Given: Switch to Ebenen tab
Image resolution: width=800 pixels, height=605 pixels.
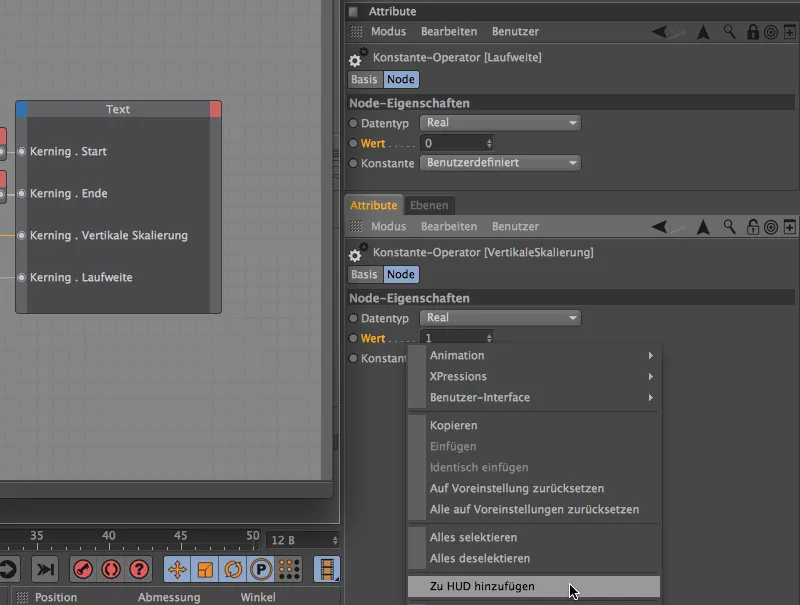Looking at the screenshot, I should tap(429, 205).
